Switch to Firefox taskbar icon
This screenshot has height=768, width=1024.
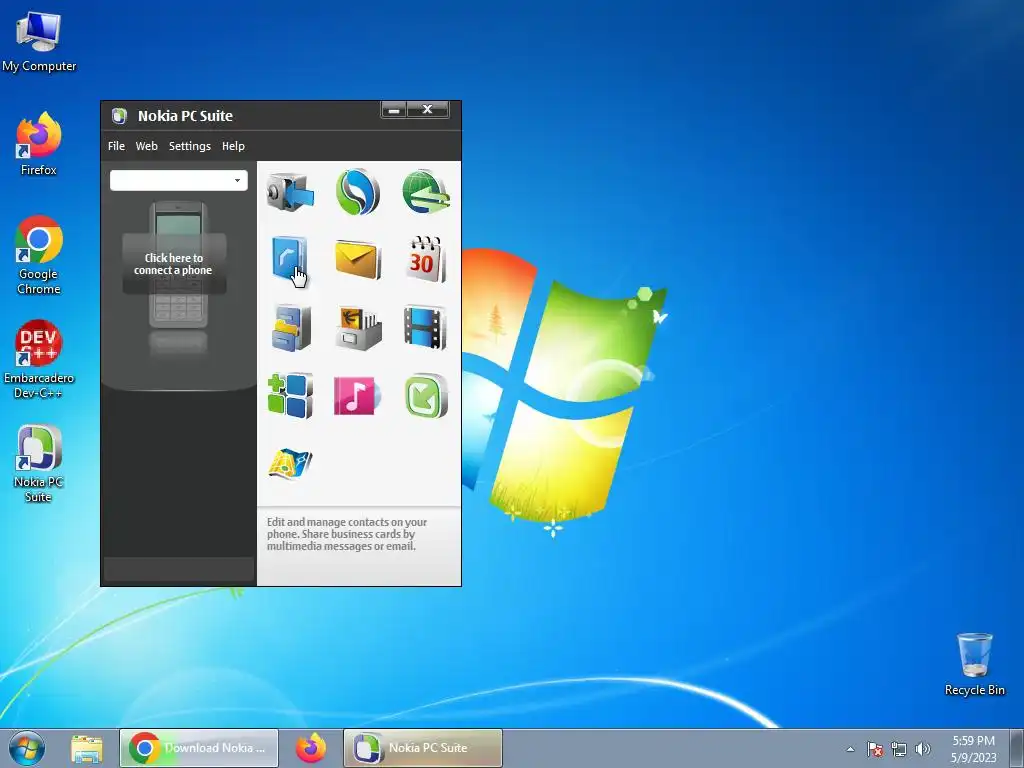[311, 748]
